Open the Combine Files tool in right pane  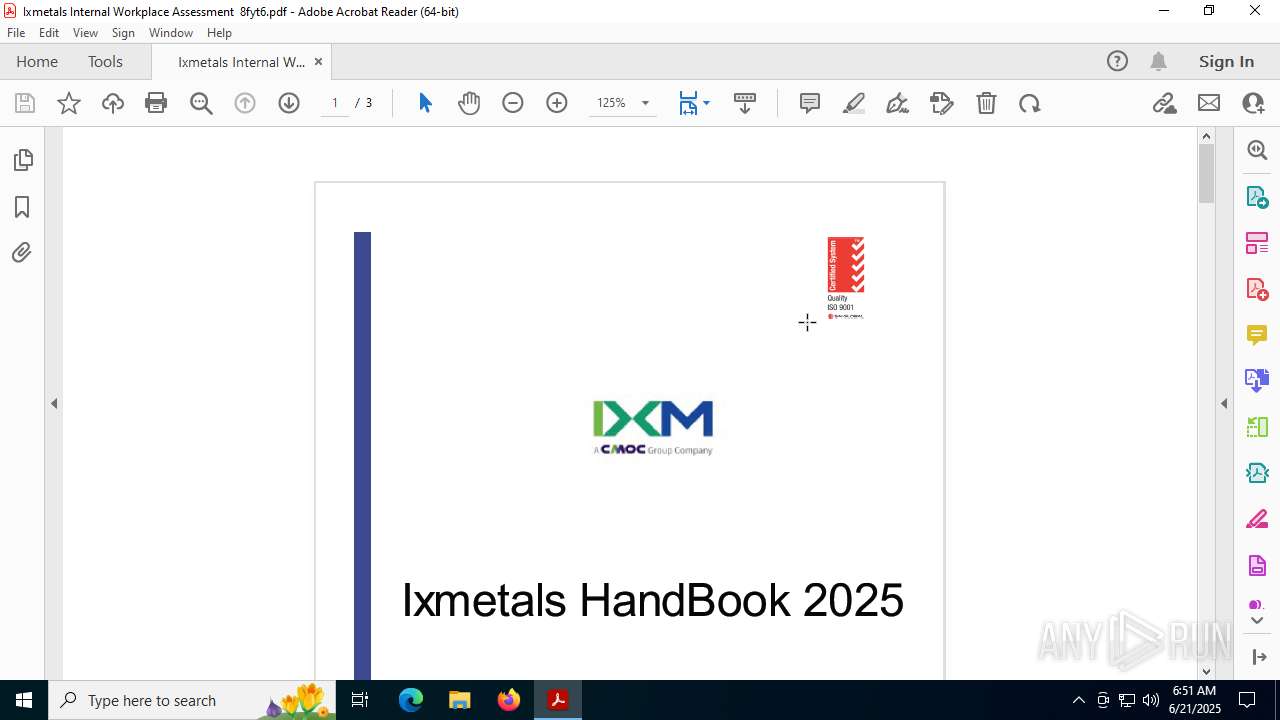click(x=1257, y=380)
